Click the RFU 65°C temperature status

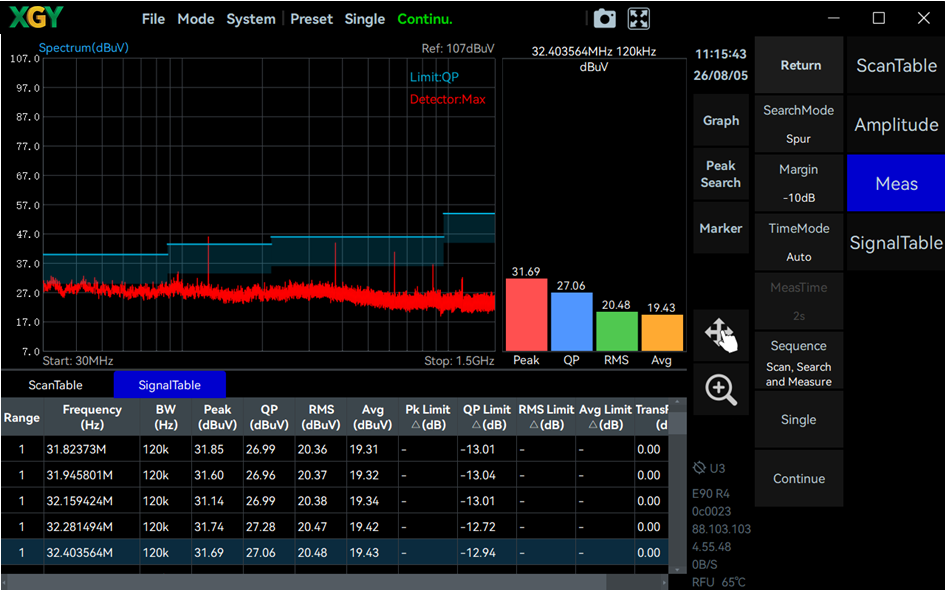(719, 582)
